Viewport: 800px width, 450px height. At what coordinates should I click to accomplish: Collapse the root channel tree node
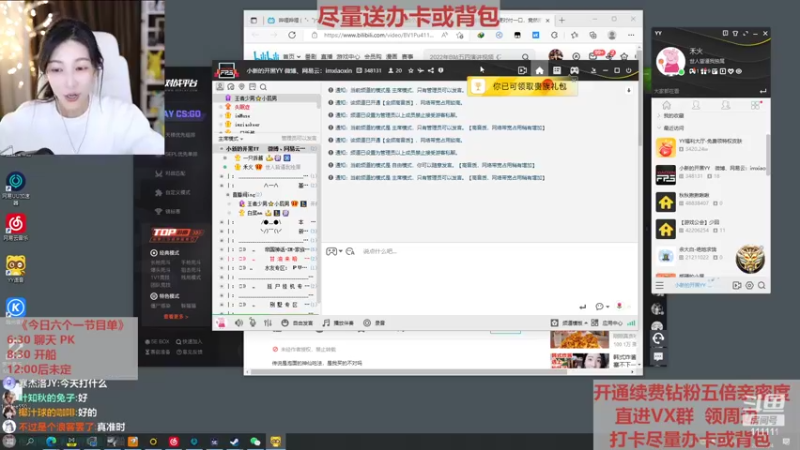(221, 148)
